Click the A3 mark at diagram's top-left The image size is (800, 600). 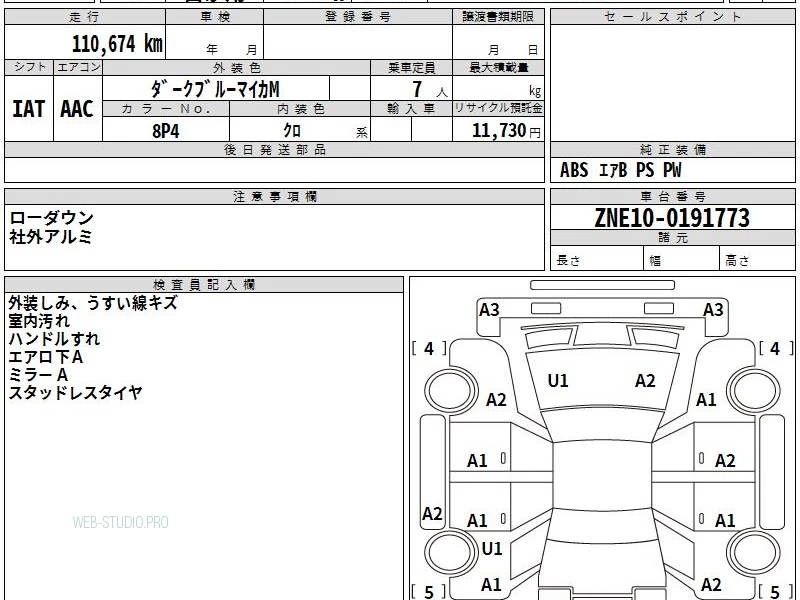point(489,310)
